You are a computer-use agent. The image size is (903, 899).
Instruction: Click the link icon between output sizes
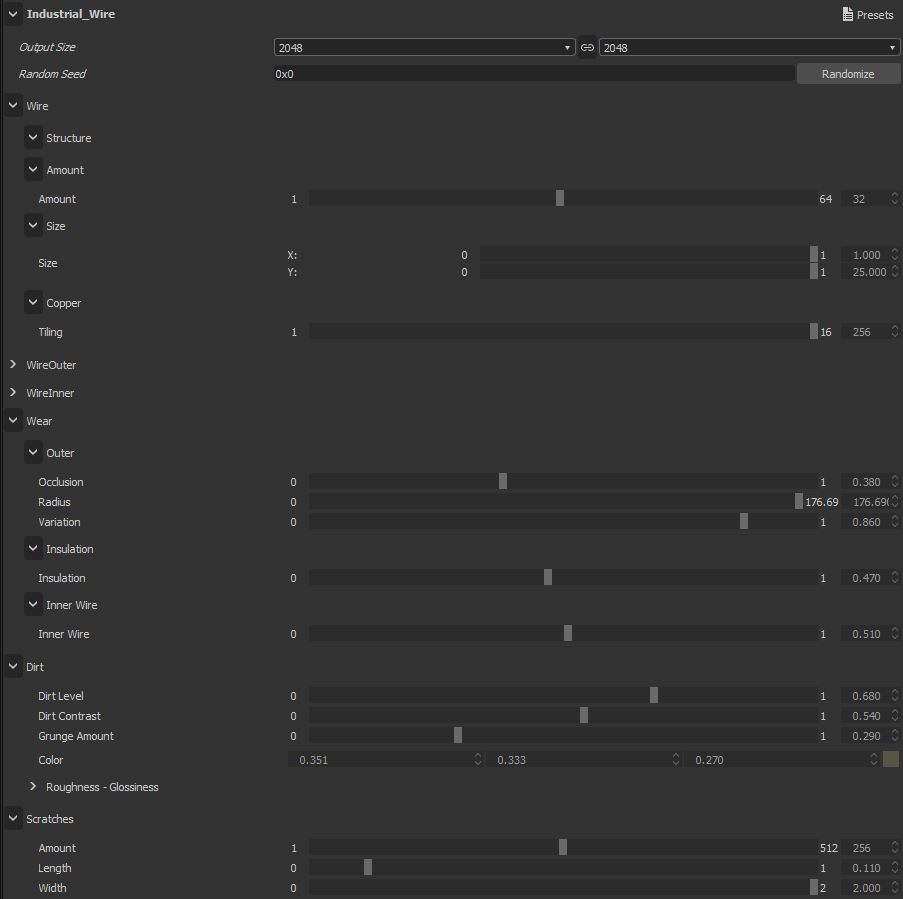(x=587, y=47)
